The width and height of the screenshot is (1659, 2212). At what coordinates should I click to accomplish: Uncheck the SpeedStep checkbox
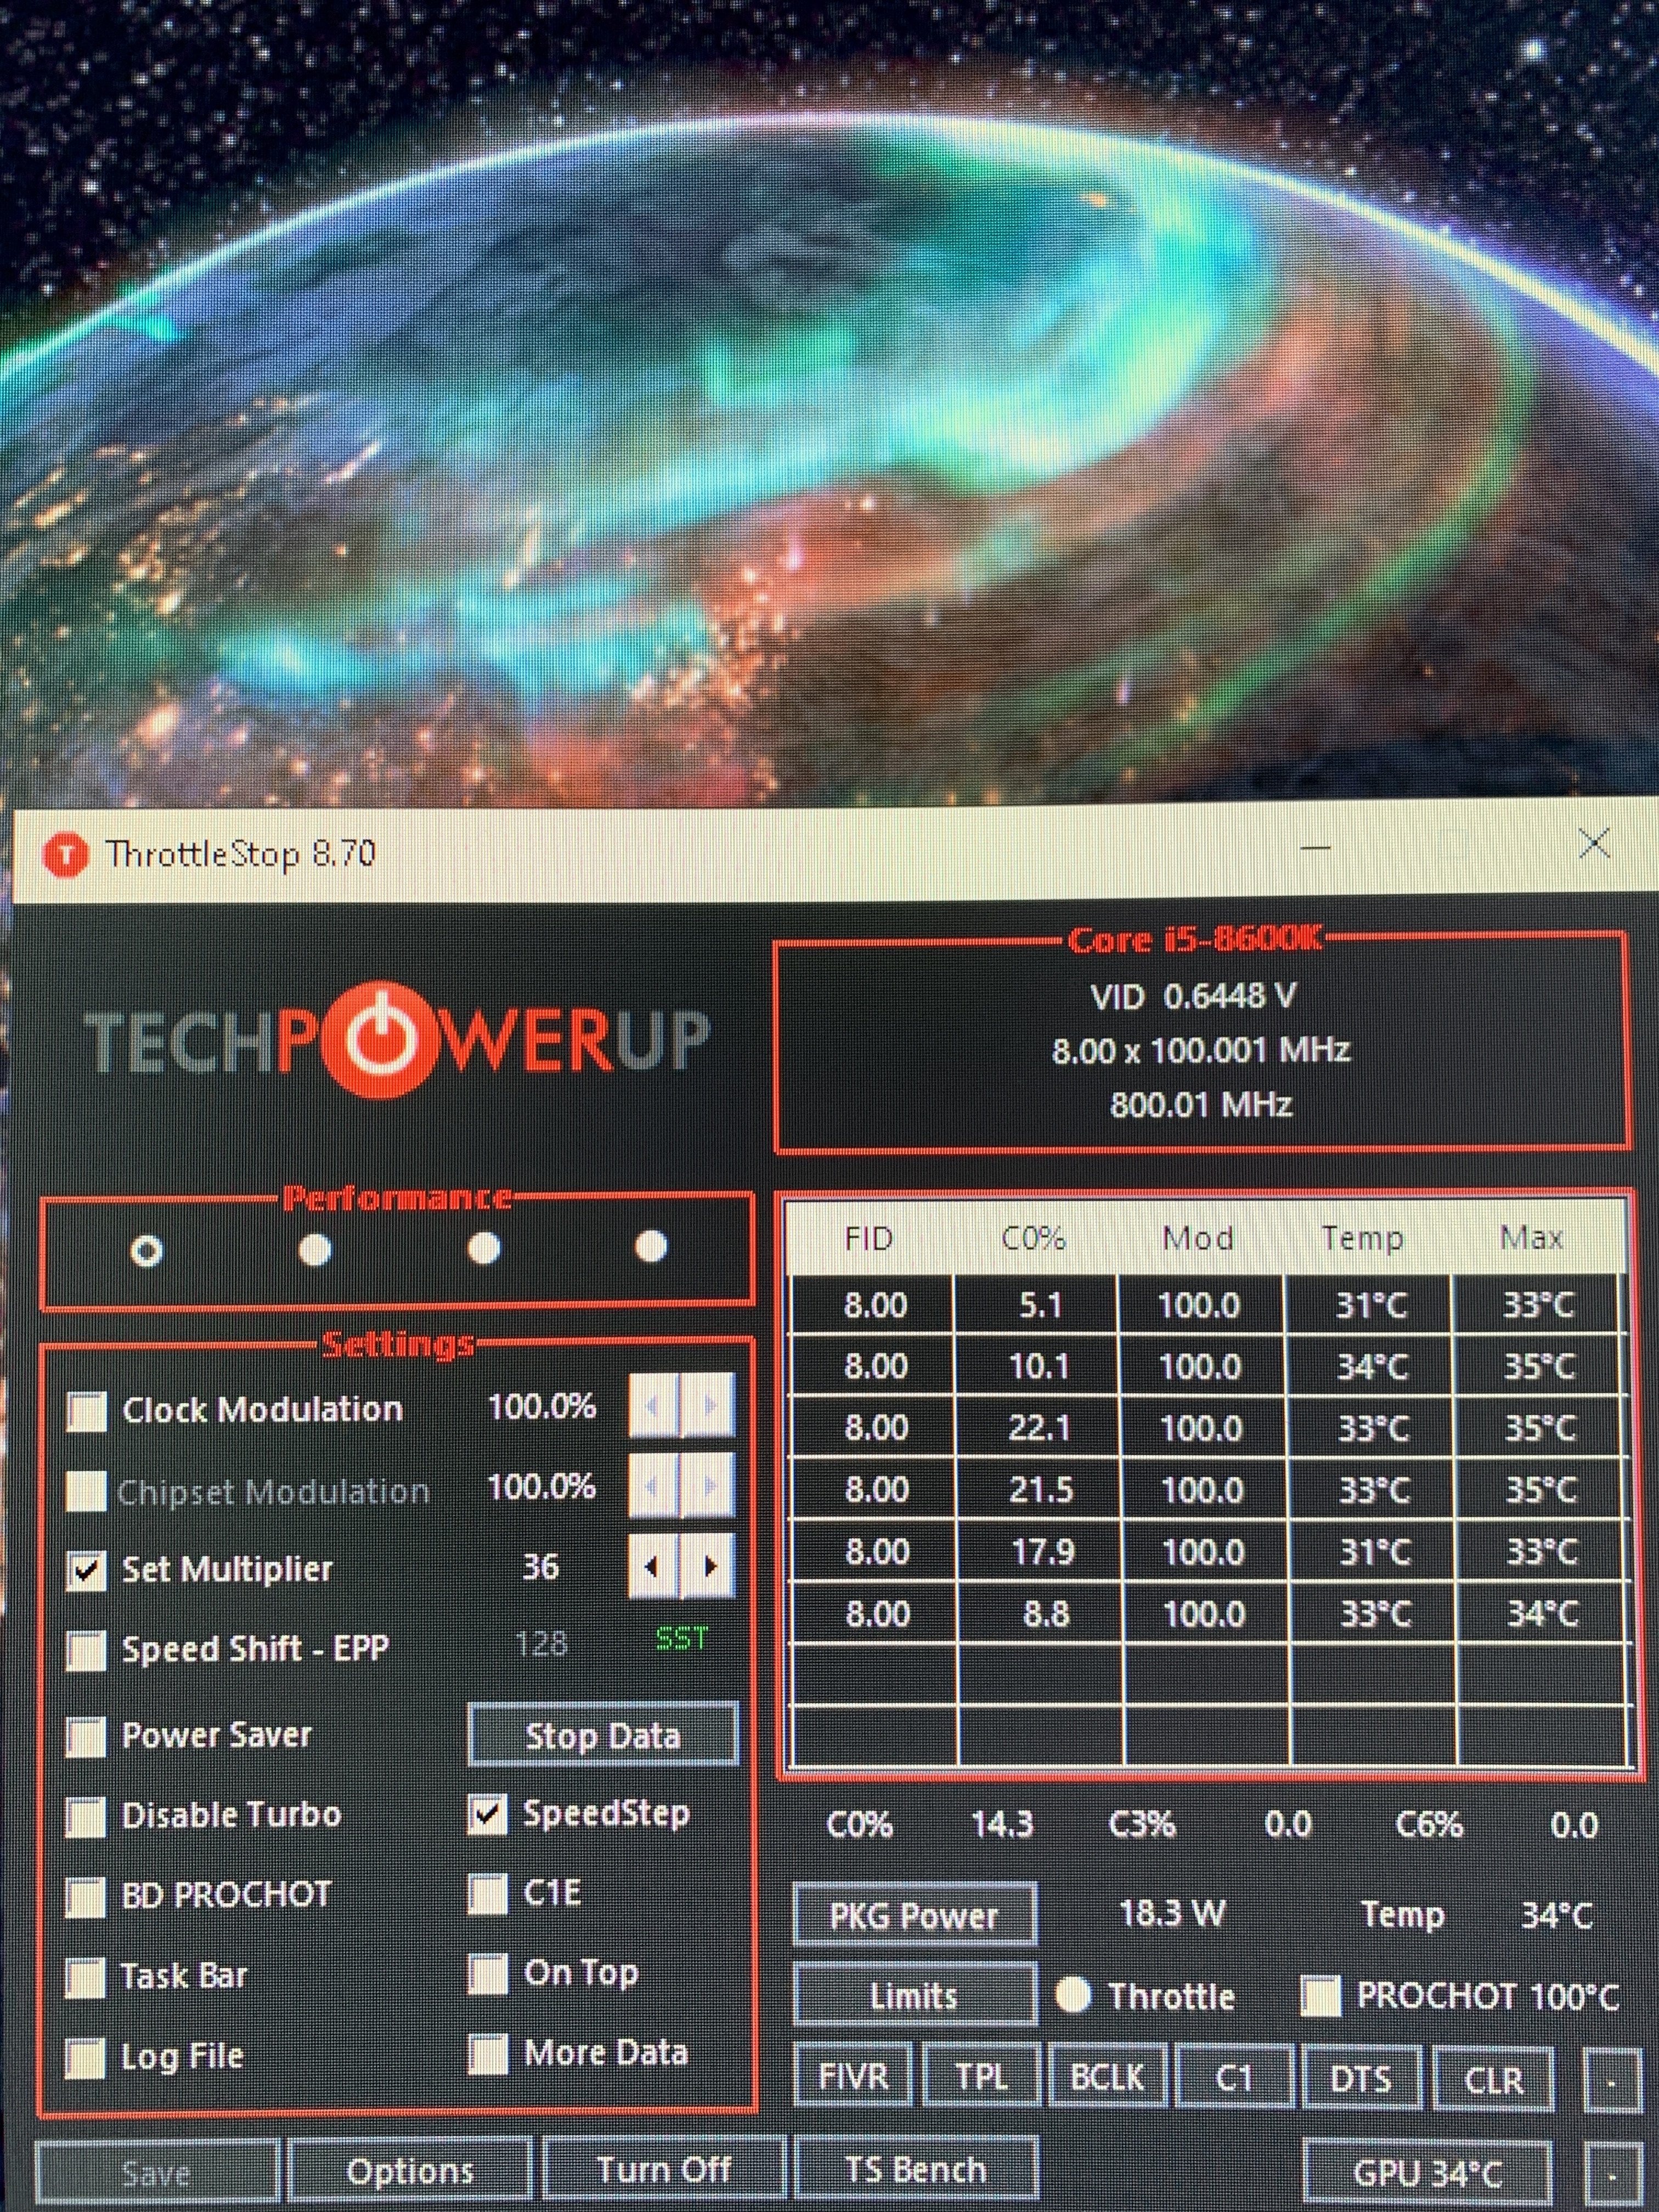tap(487, 1815)
